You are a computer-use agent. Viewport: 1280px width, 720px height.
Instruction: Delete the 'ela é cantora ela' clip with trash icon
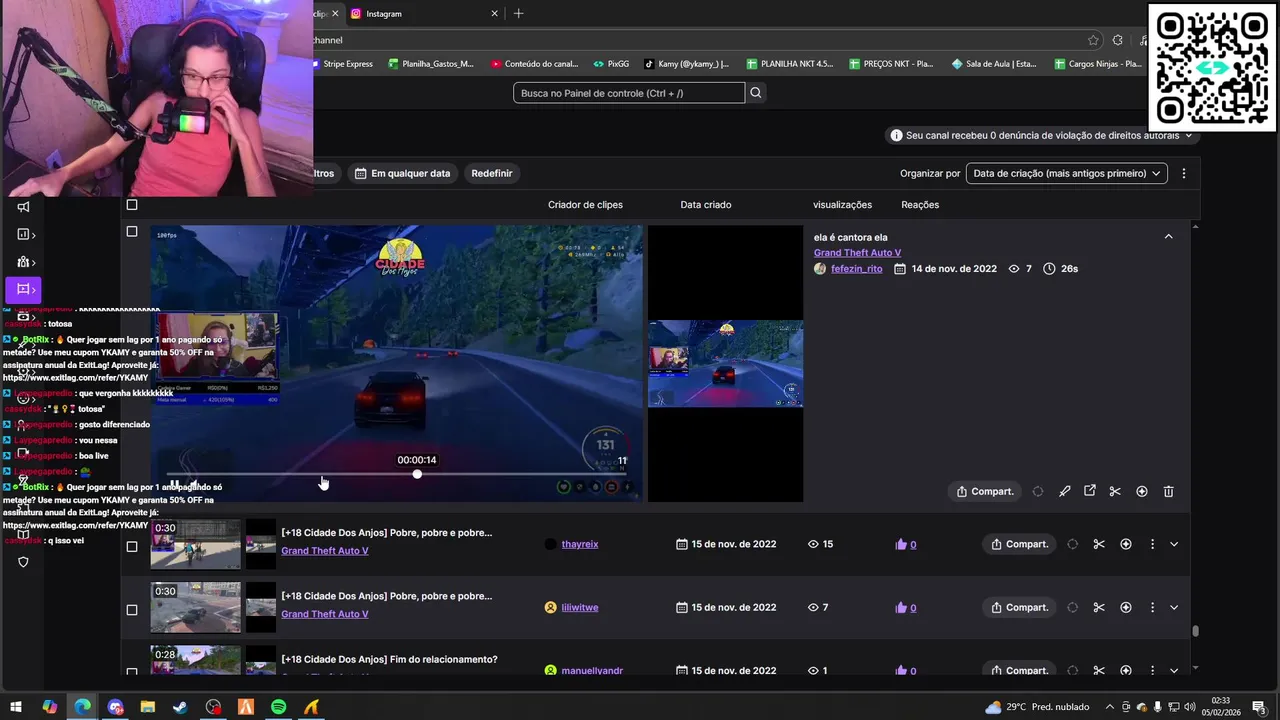point(1168,491)
